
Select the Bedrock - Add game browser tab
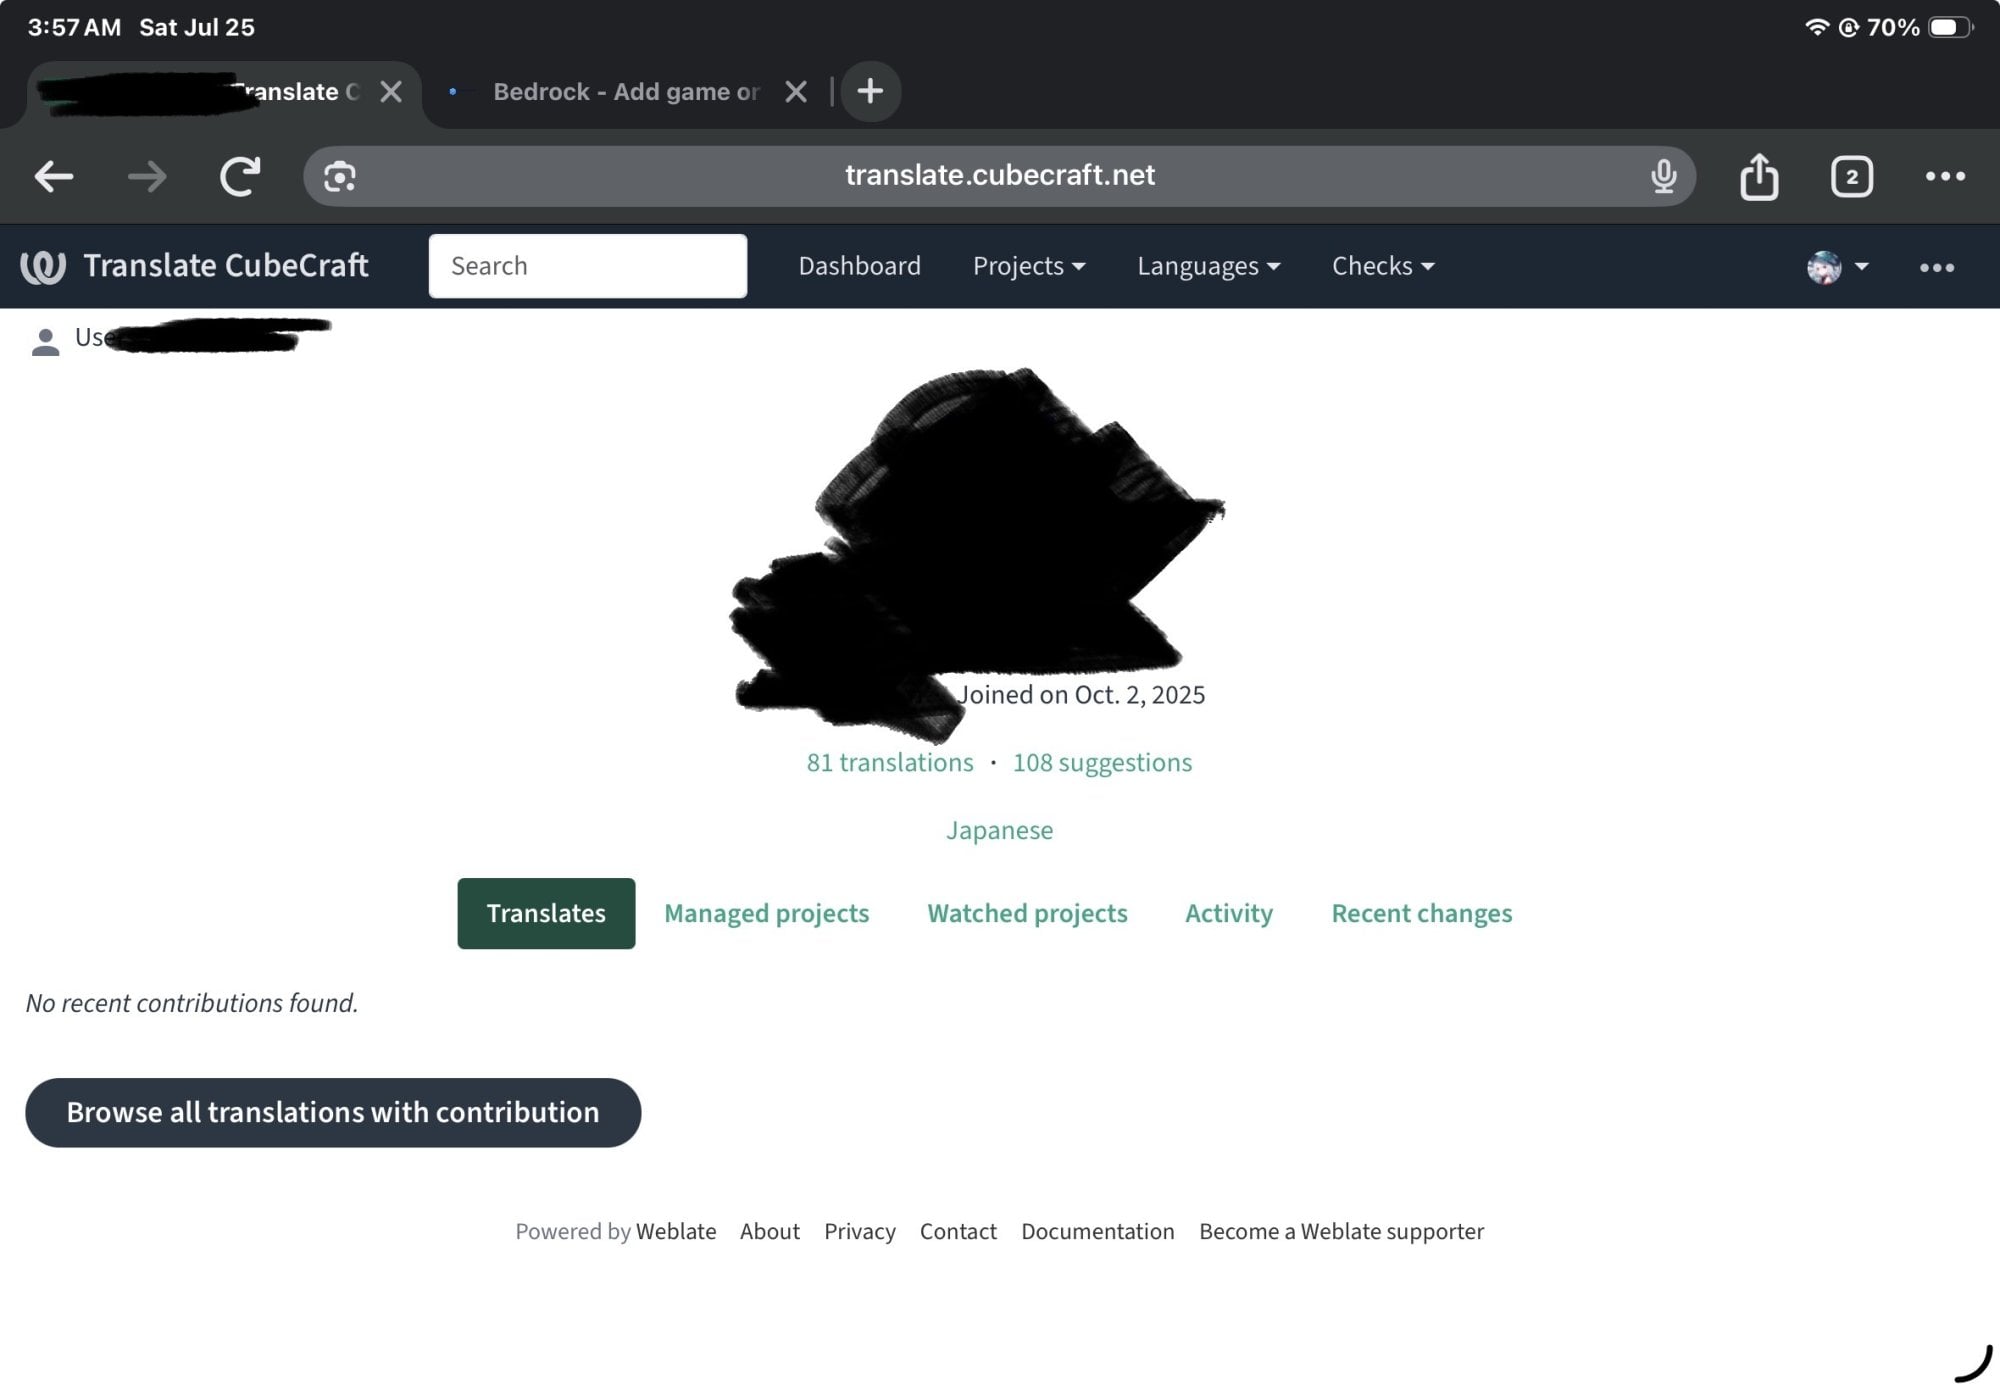[x=625, y=92]
